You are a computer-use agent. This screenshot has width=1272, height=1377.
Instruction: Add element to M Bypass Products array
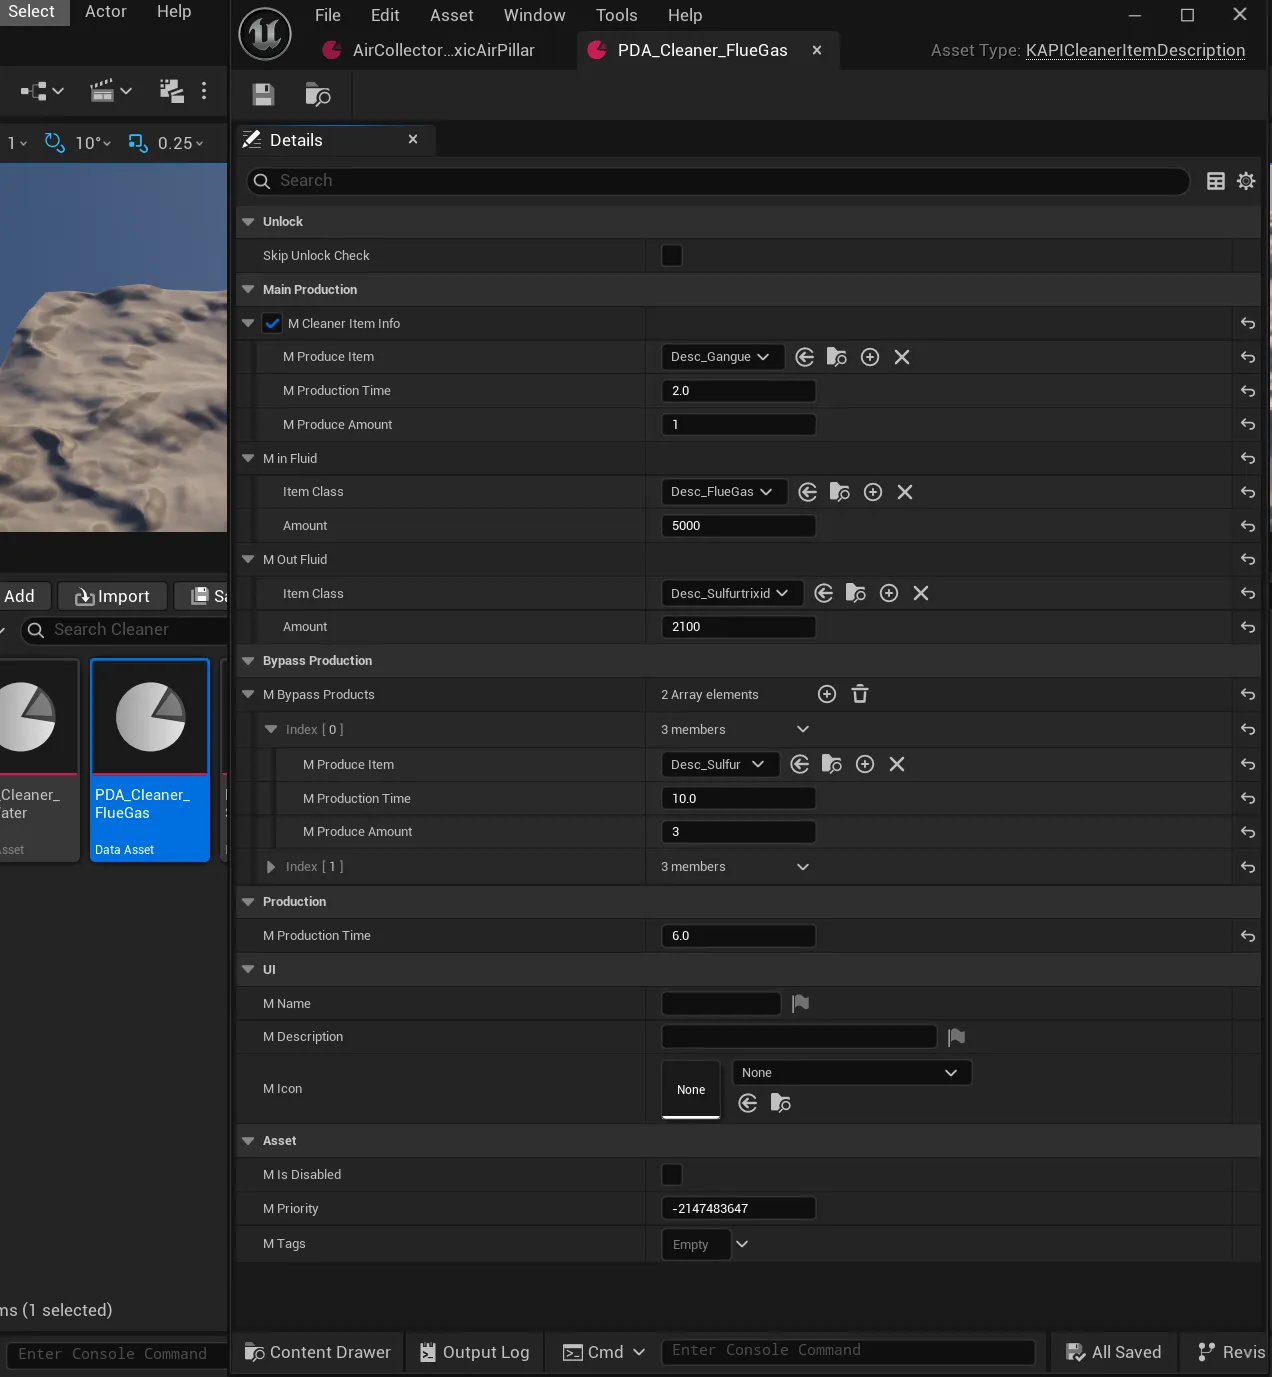click(827, 694)
